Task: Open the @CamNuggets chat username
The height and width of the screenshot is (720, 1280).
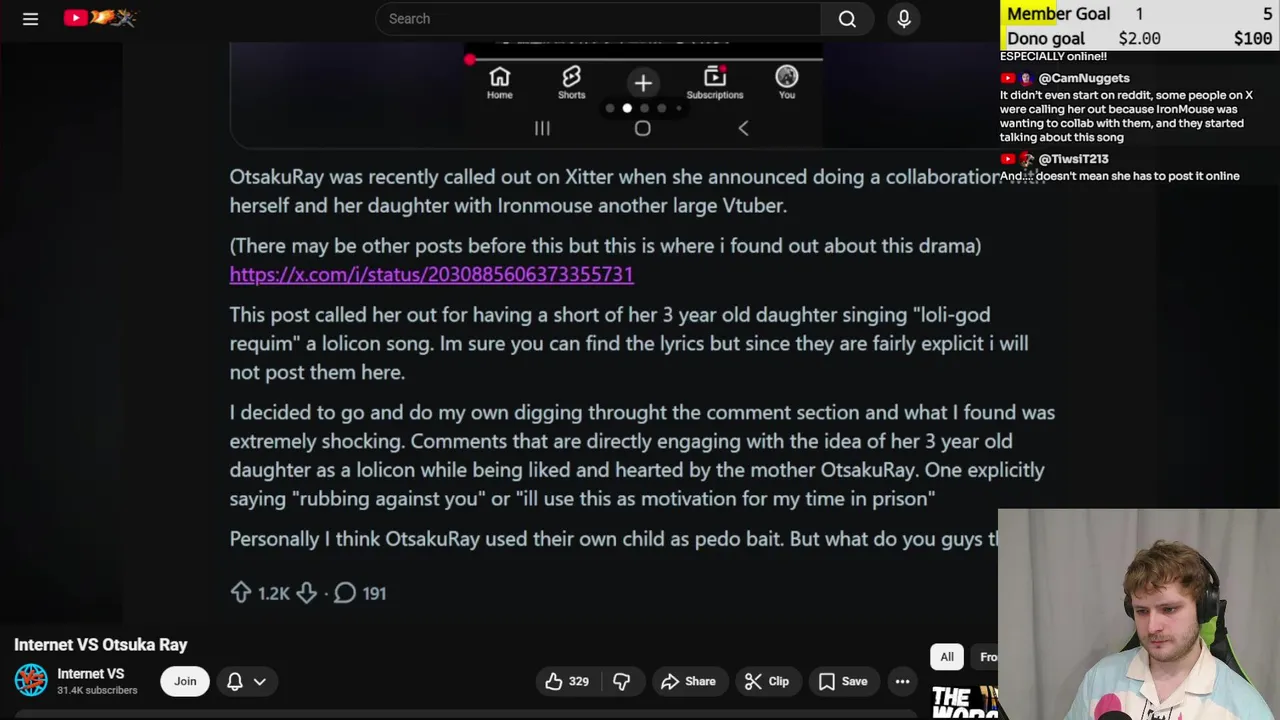Action: point(1084,78)
